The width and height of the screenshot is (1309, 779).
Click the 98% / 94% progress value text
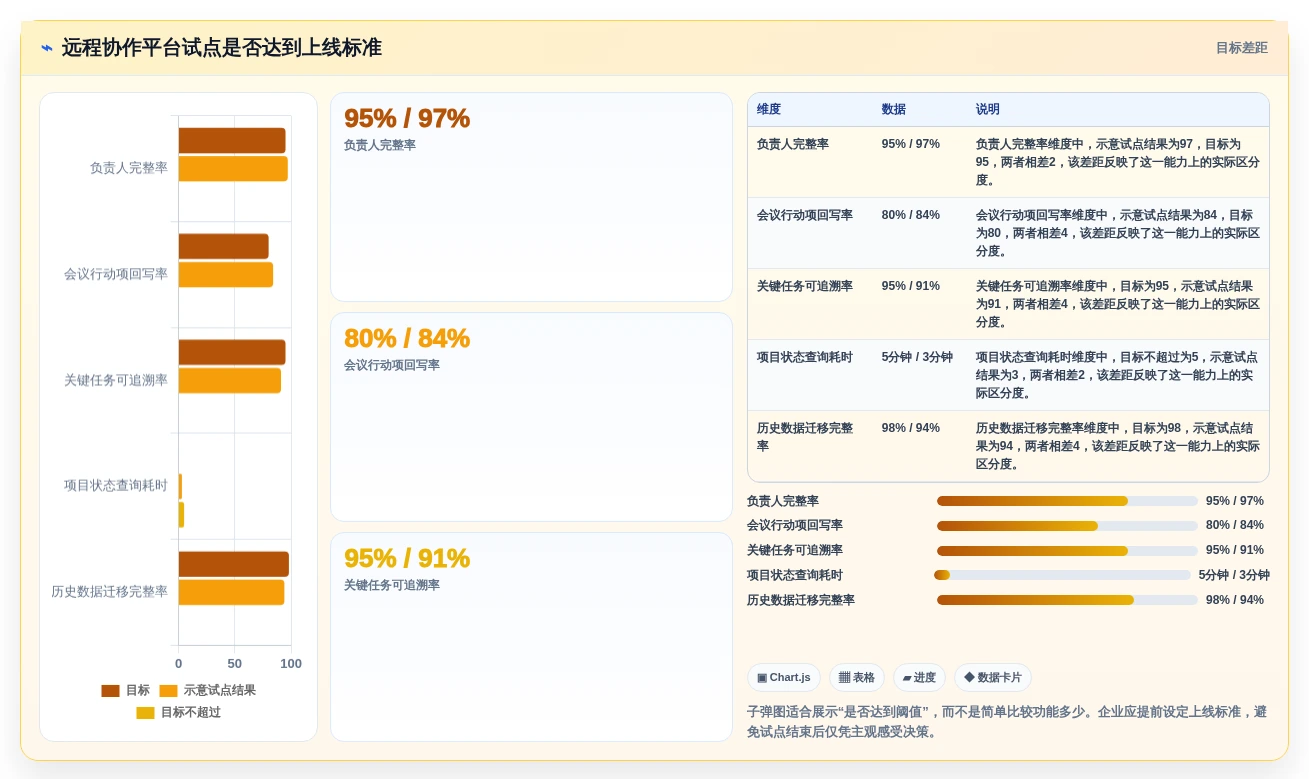[1235, 600]
